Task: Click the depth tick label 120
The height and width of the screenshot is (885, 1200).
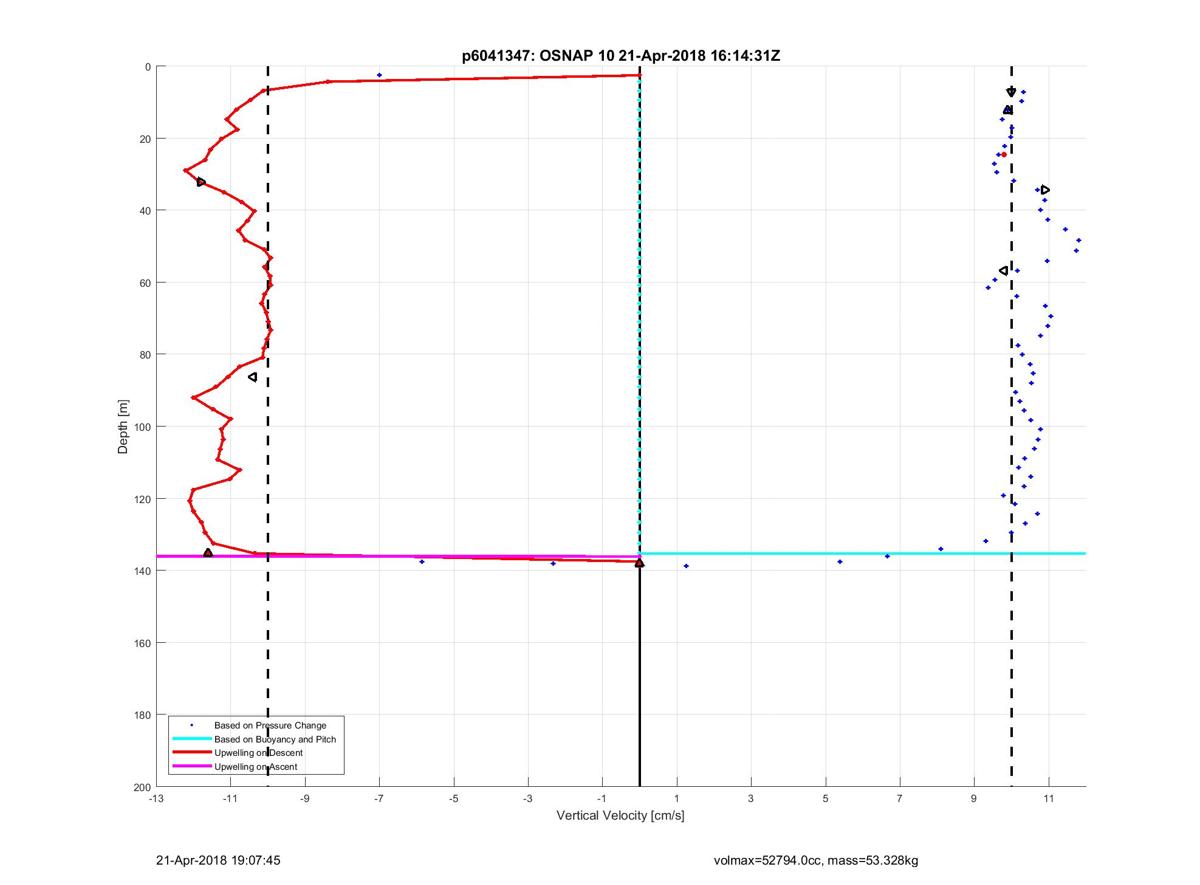Action: tap(141, 499)
